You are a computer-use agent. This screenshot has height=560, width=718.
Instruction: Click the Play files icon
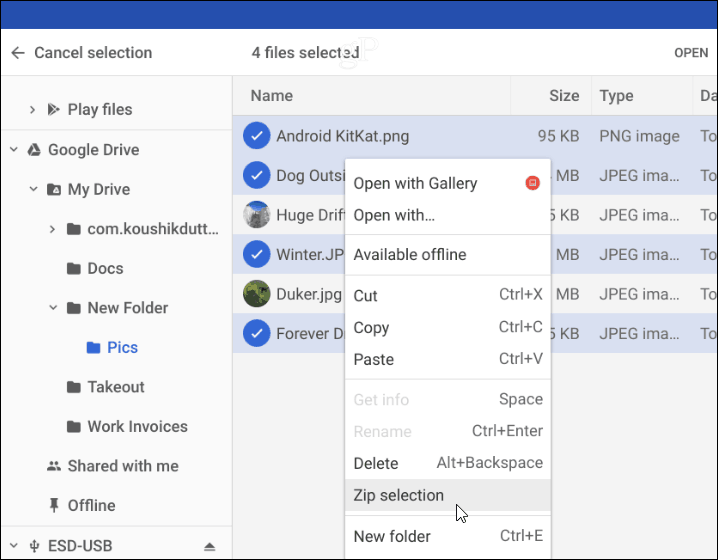pyautogui.click(x=54, y=109)
